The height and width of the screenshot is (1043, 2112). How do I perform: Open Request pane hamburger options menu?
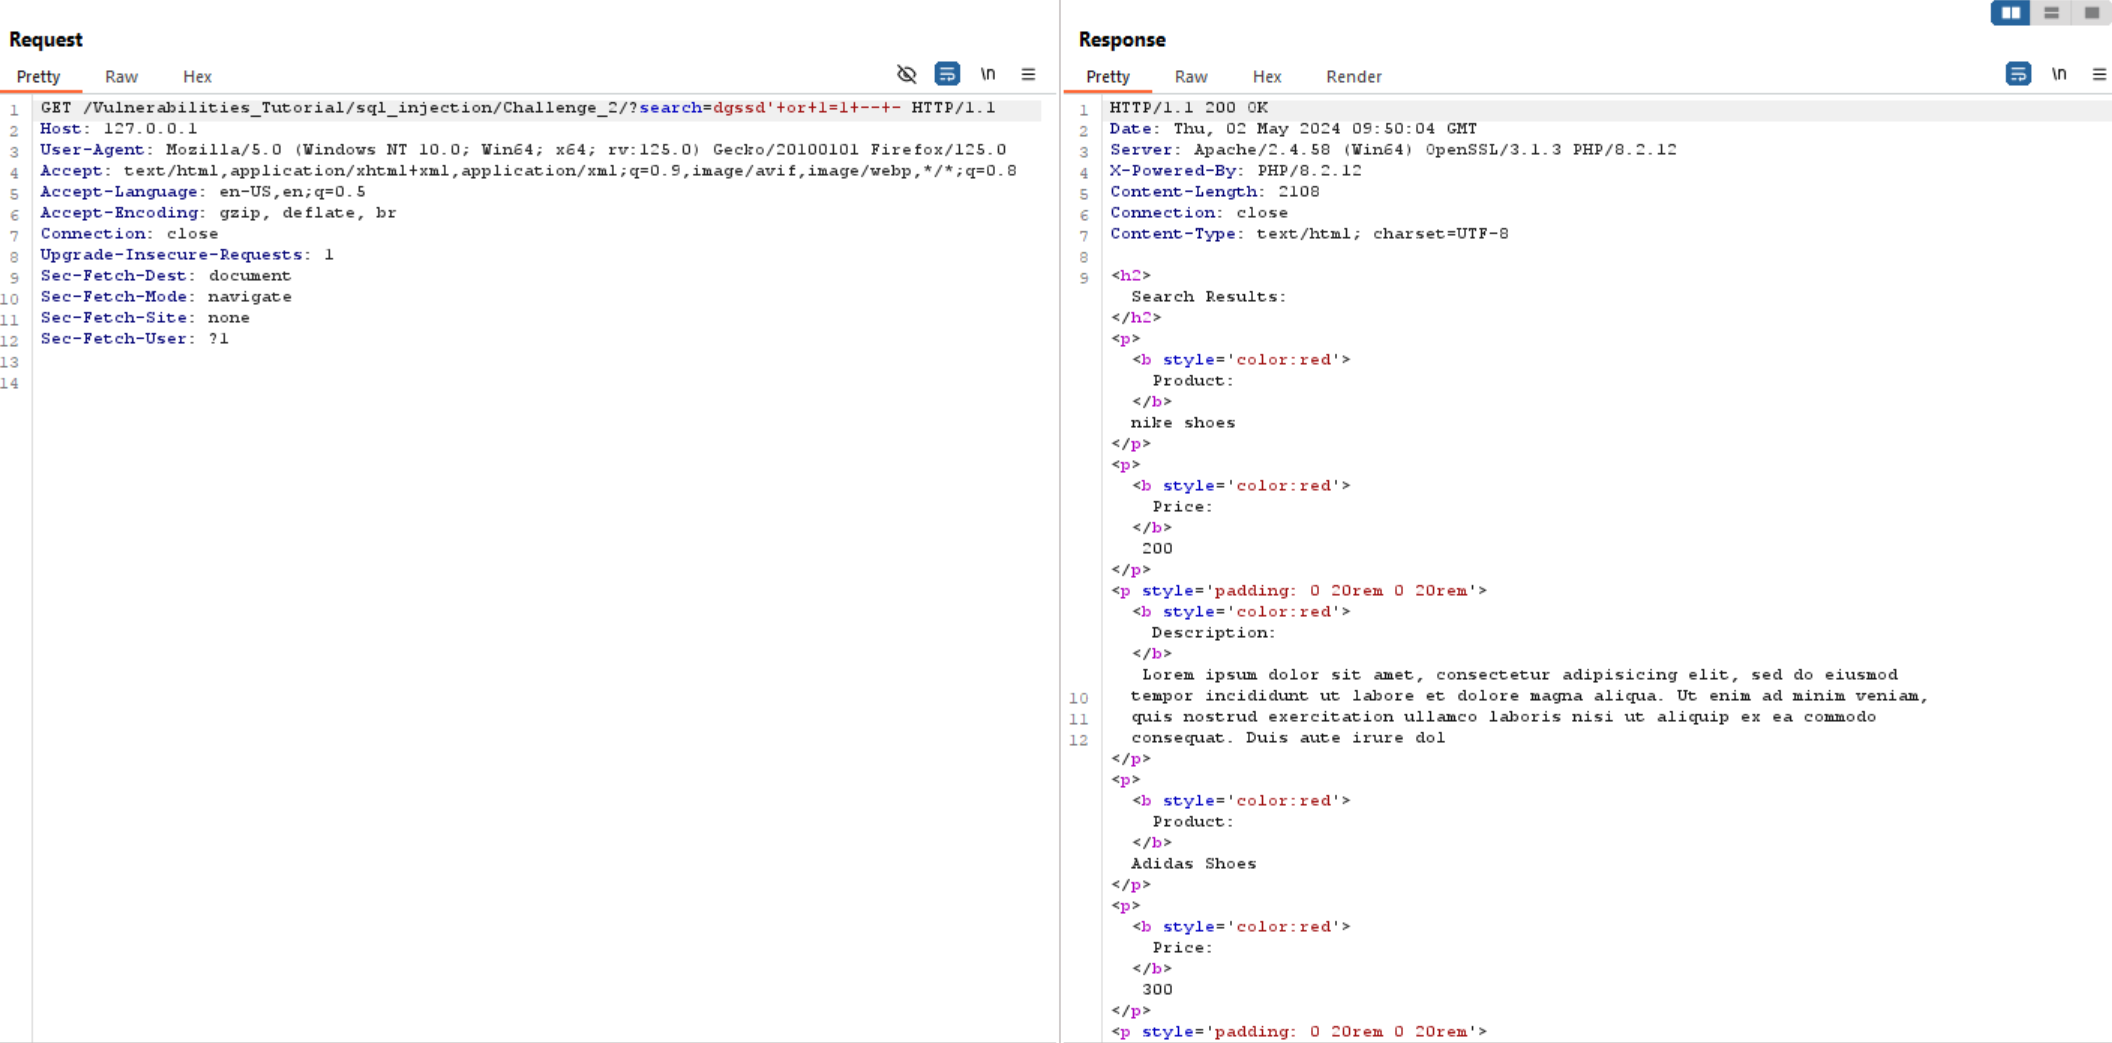click(x=1028, y=74)
